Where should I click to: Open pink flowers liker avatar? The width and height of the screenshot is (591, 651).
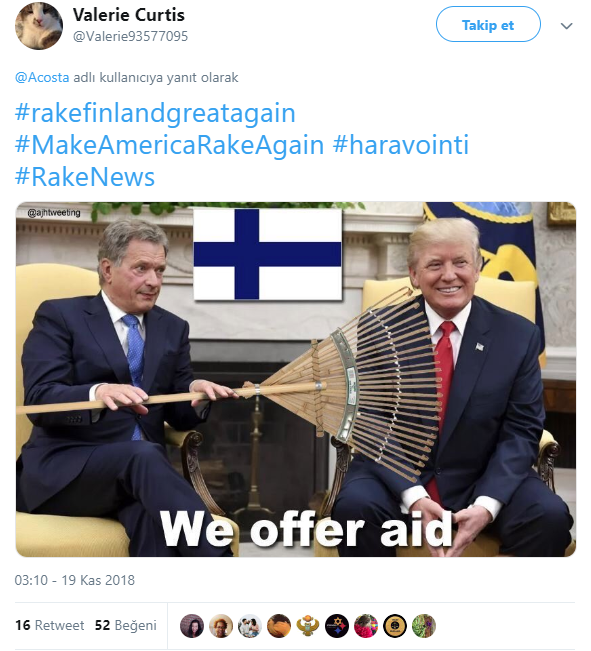366,626
